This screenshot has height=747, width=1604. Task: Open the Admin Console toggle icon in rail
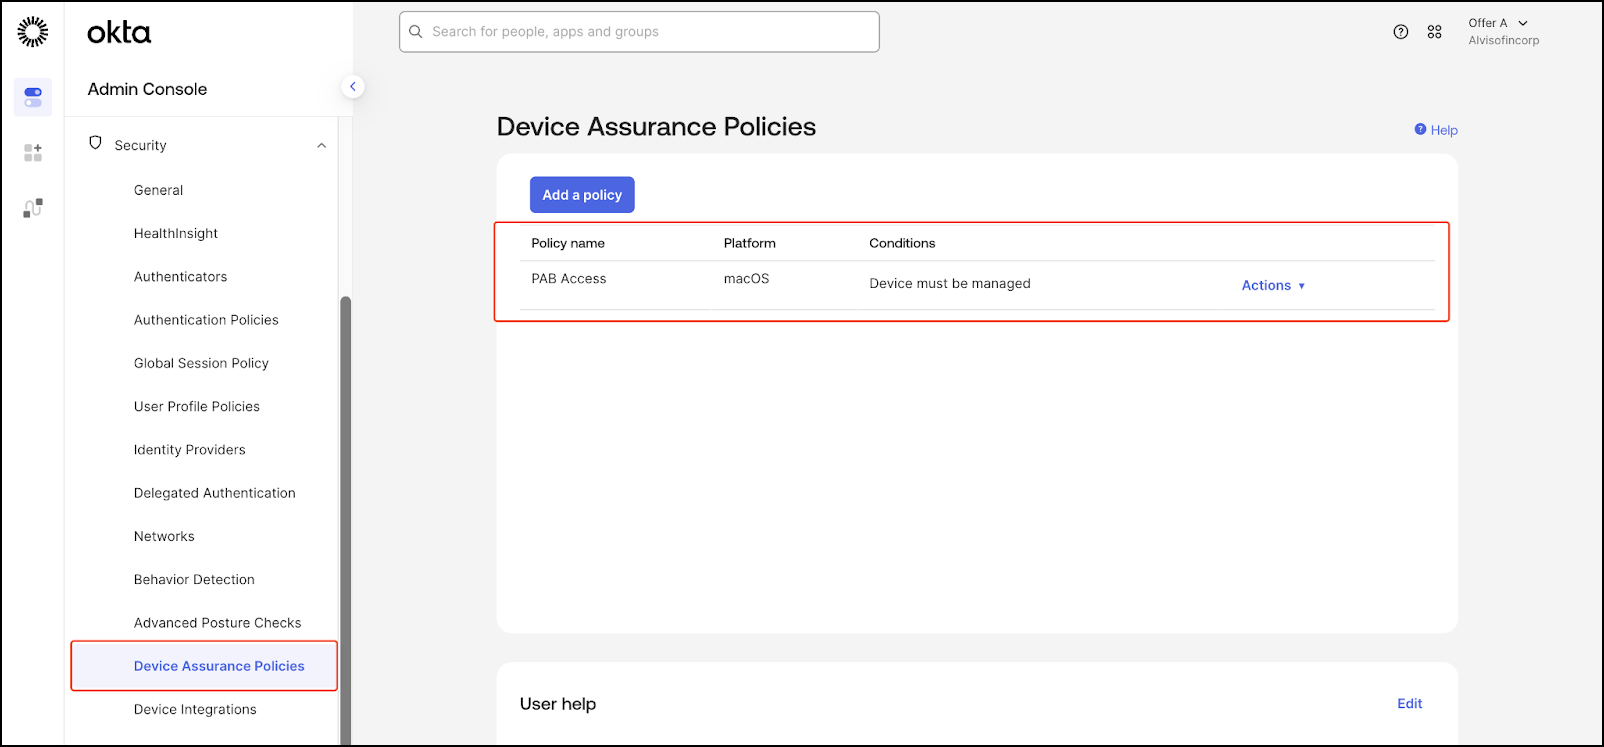tap(33, 97)
